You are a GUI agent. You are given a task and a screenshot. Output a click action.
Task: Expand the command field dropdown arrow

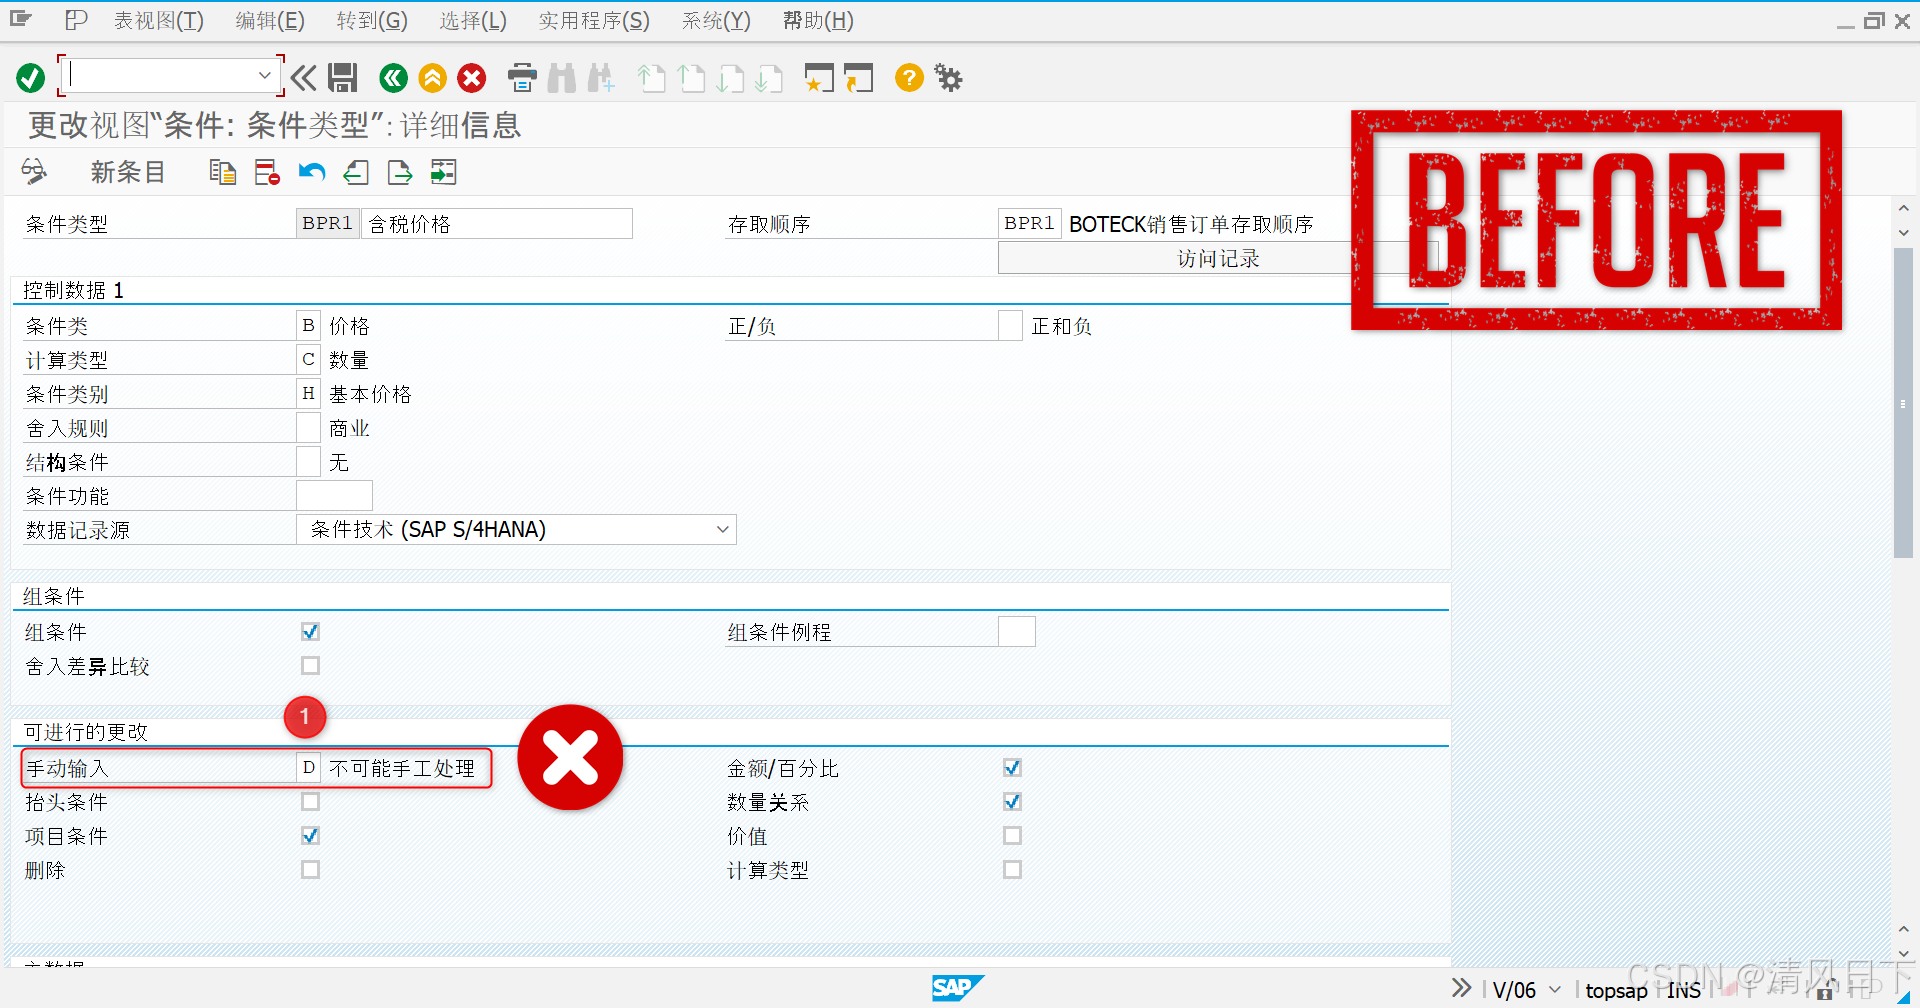265,74
